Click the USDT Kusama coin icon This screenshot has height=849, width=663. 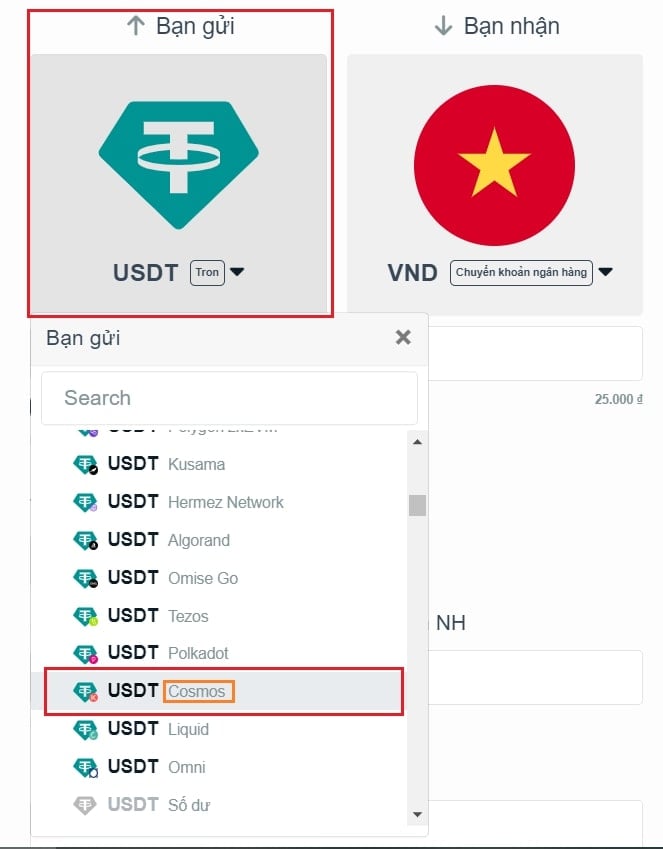pos(86,464)
